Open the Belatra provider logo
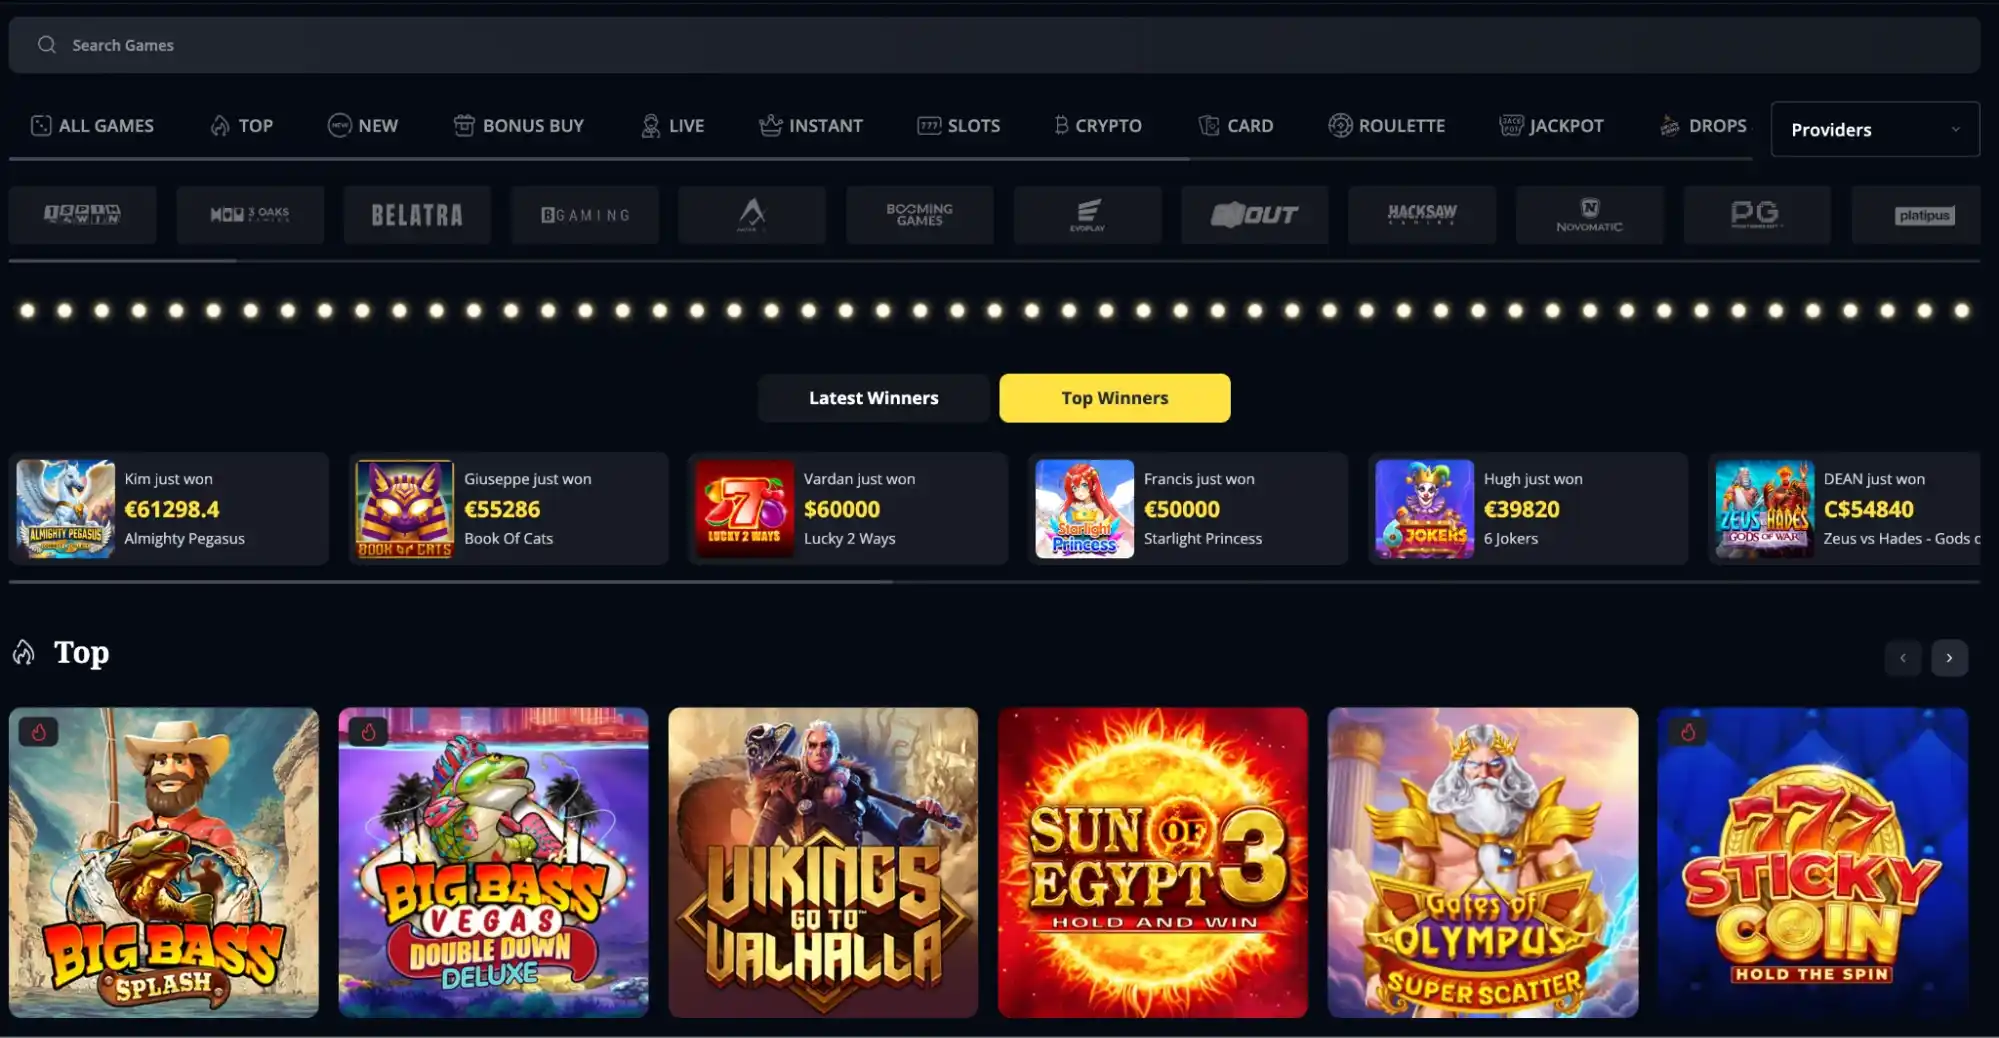1999x1038 pixels. coord(417,215)
